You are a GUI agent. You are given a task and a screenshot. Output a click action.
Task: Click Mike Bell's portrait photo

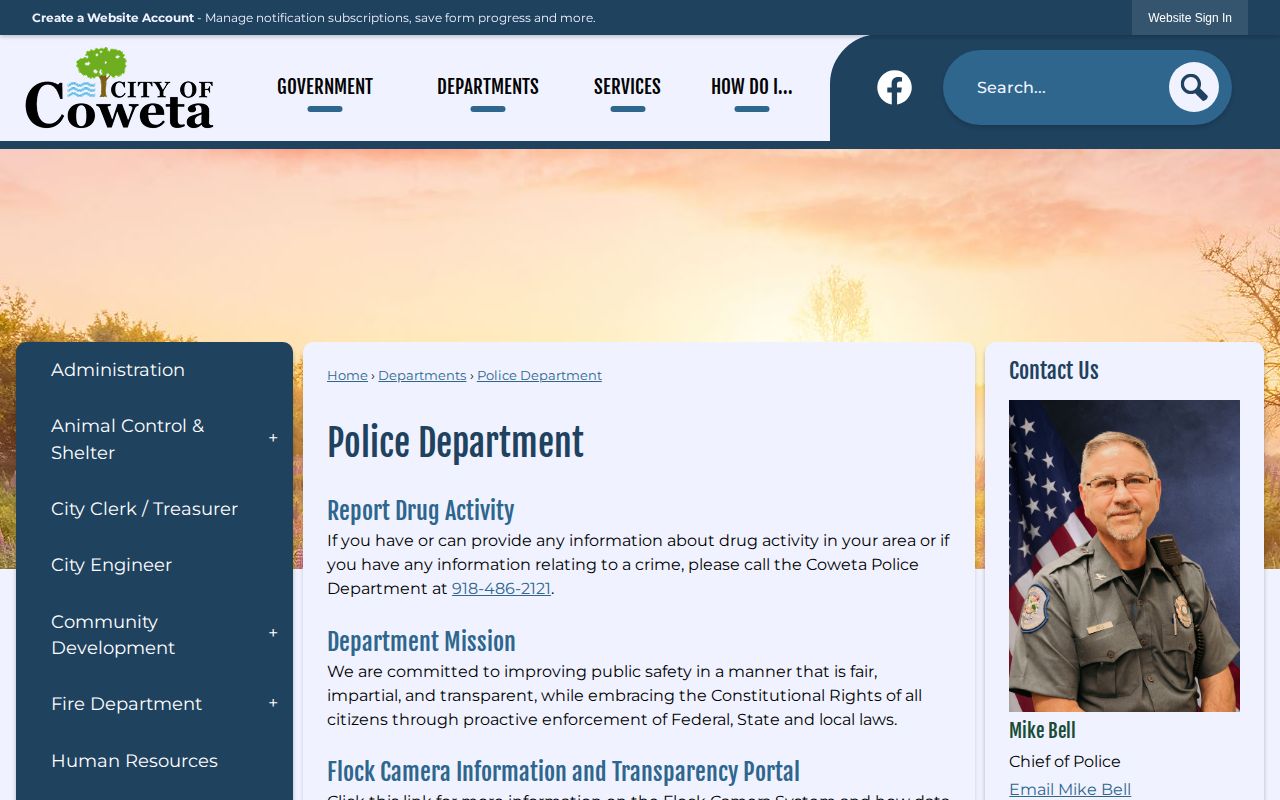click(x=1124, y=556)
